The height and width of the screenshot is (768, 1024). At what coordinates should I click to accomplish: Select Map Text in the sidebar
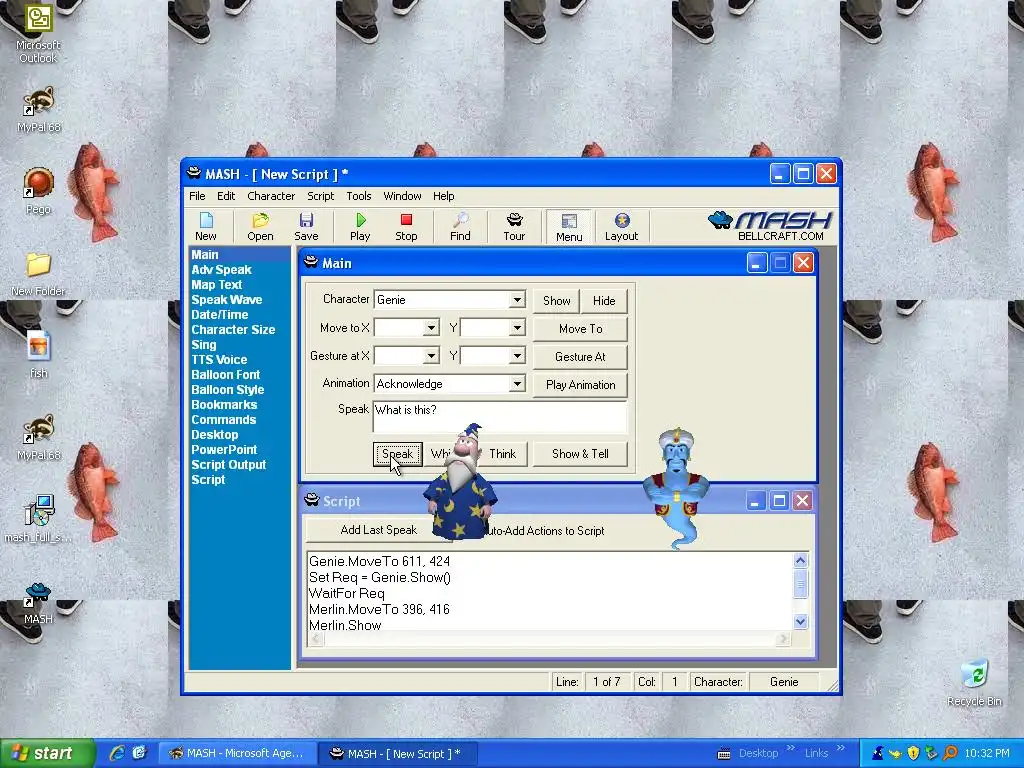(x=216, y=285)
